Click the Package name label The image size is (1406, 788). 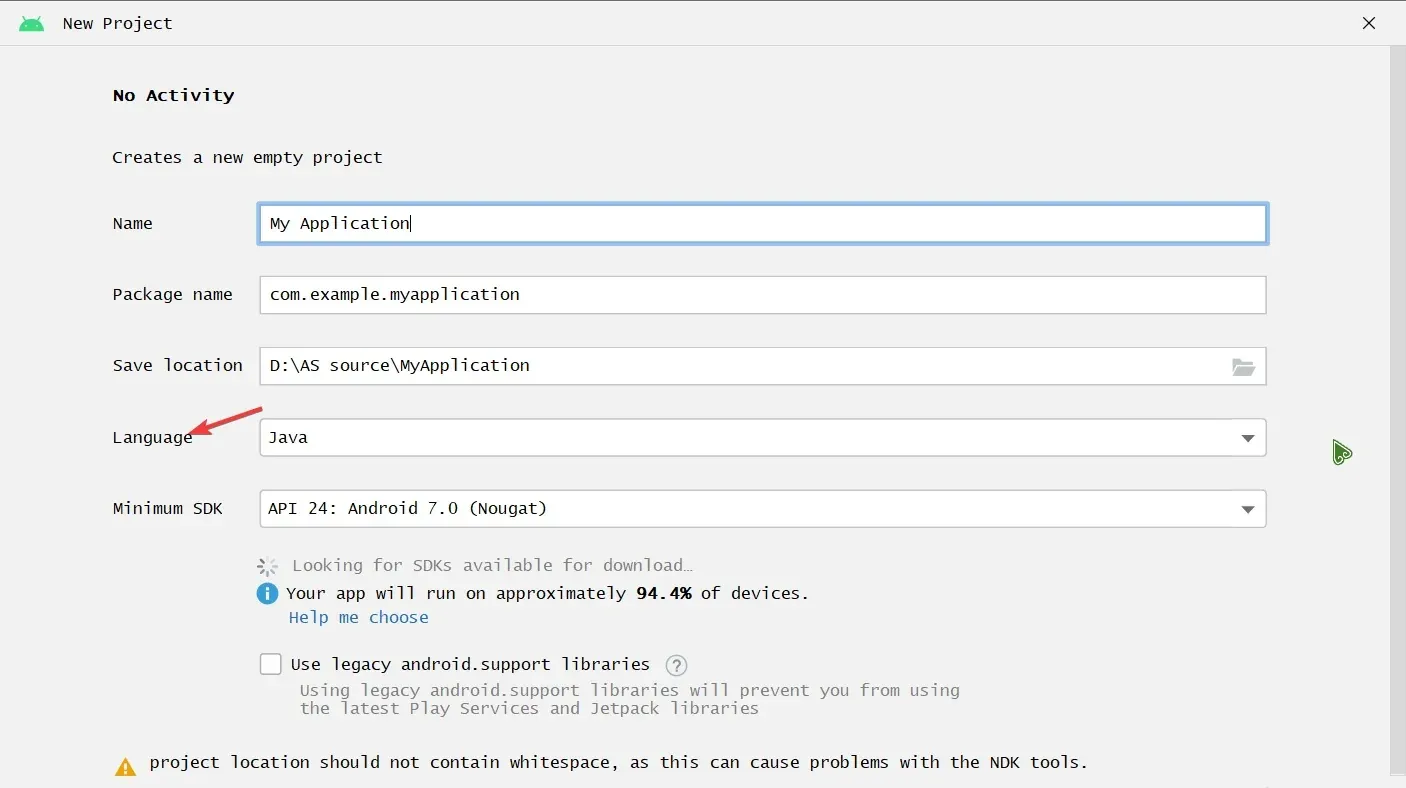click(172, 294)
